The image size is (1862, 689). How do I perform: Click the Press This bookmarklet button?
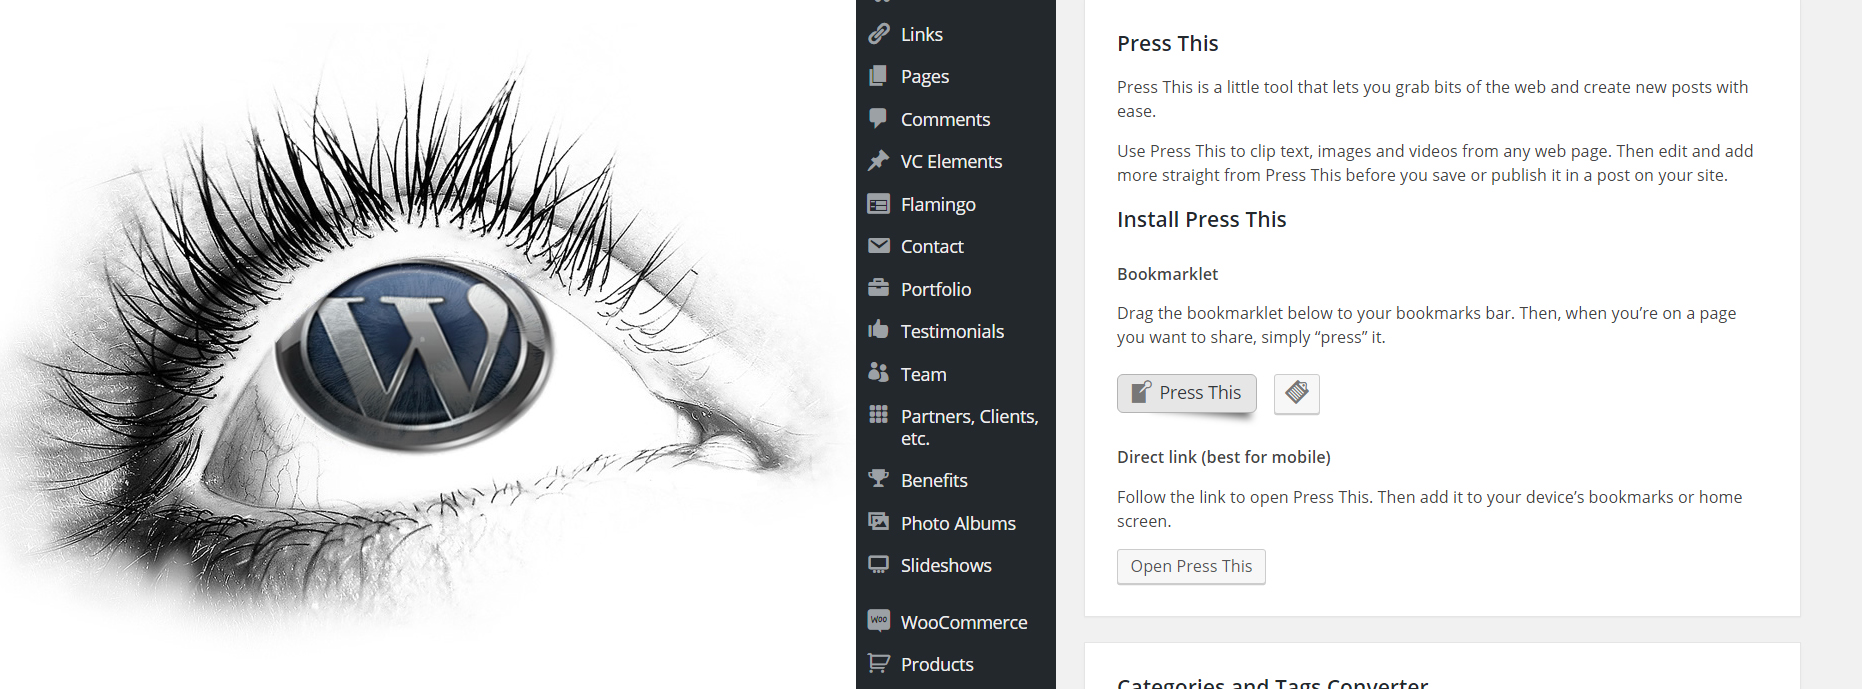click(x=1186, y=393)
